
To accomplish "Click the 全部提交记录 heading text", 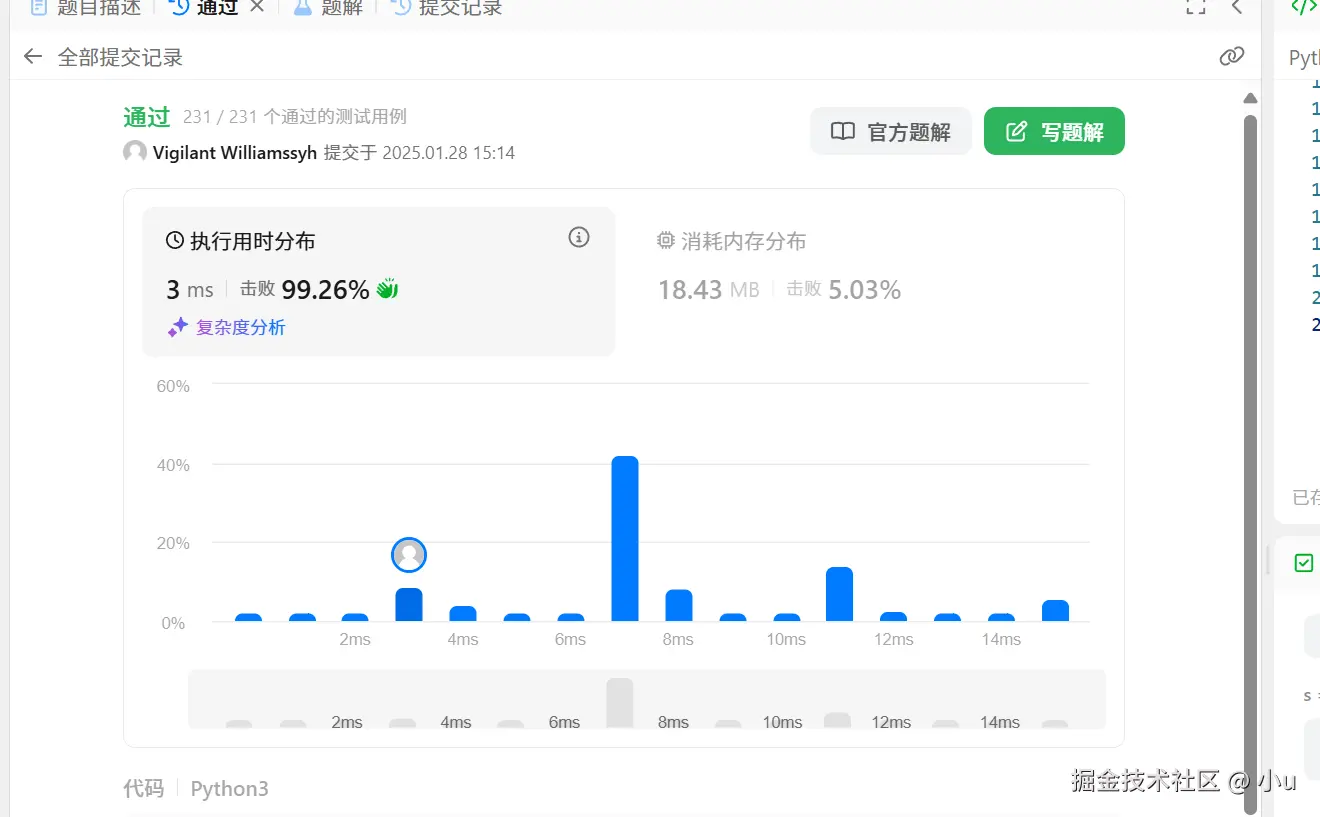I will tap(120, 57).
